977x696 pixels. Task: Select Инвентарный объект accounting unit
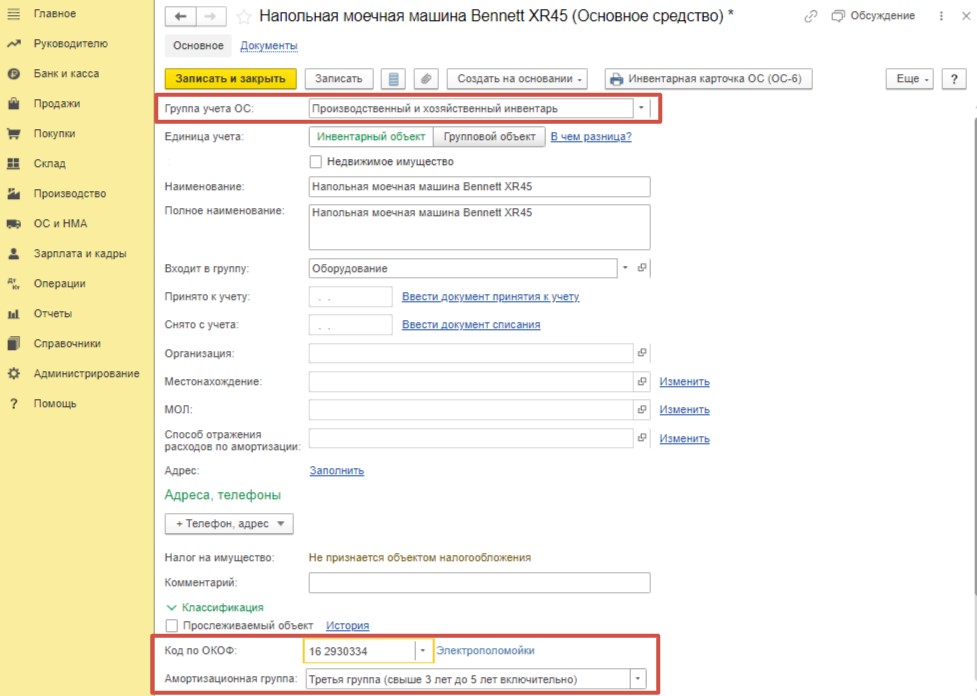[371, 136]
